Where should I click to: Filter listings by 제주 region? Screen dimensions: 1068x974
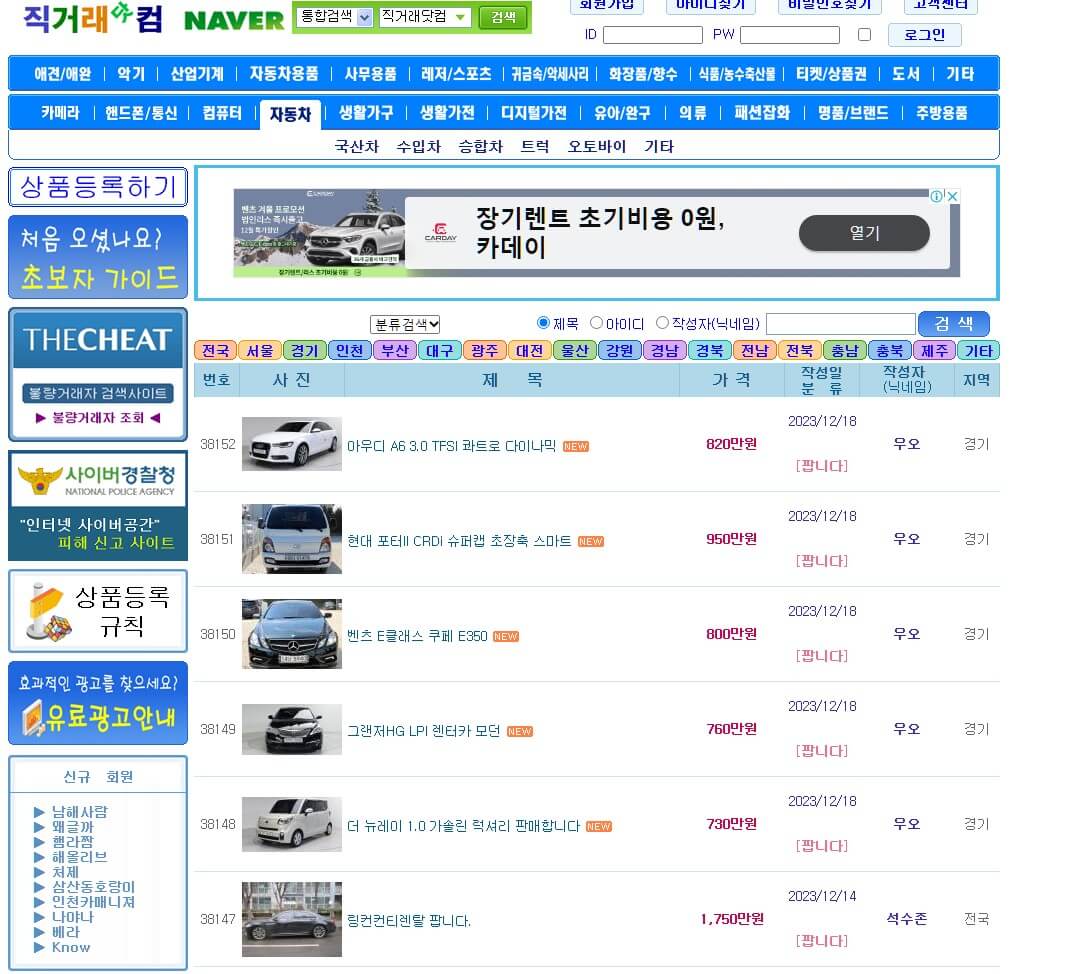(x=934, y=351)
